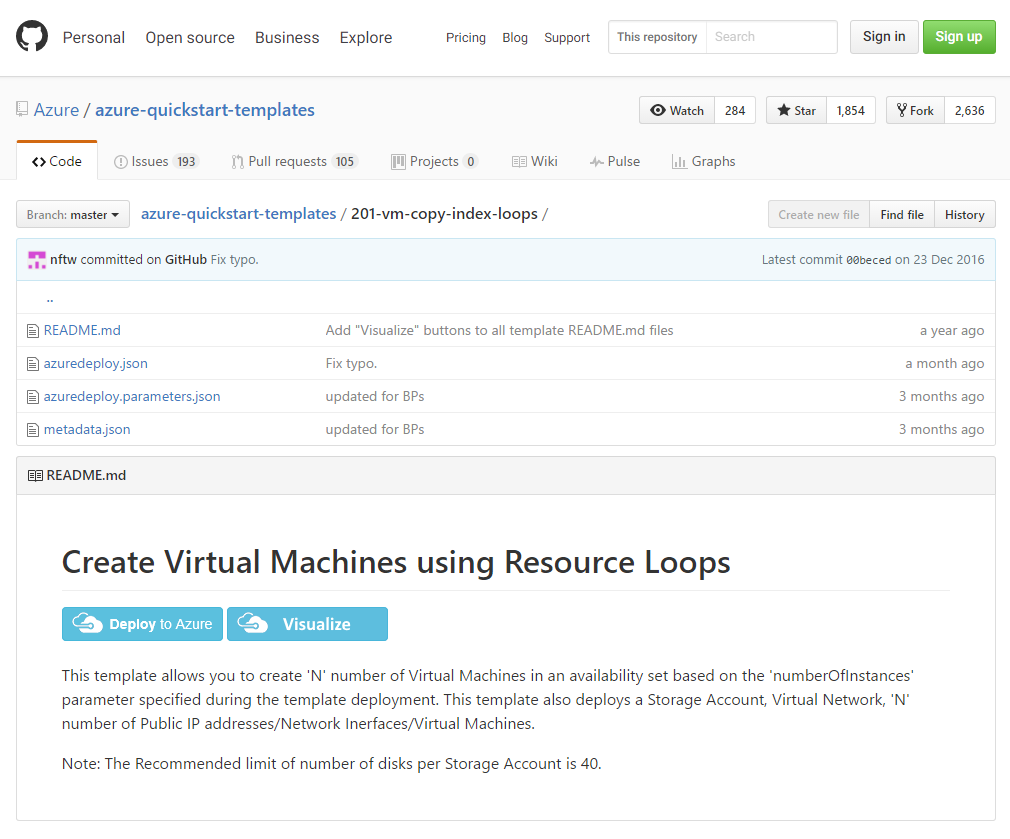
Task: Focus the Search input field
Action: click(x=772, y=37)
